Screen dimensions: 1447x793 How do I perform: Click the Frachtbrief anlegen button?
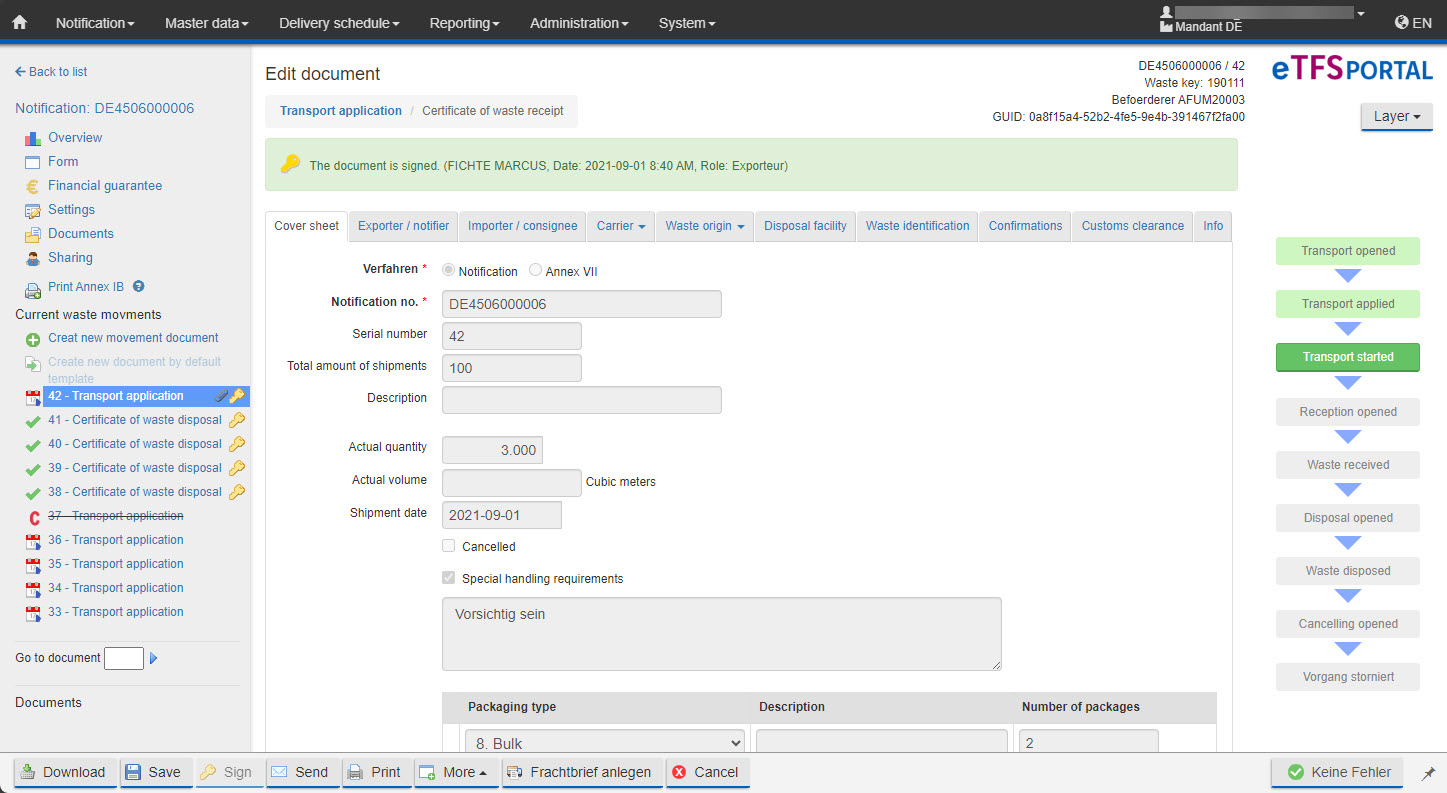[581, 772]
